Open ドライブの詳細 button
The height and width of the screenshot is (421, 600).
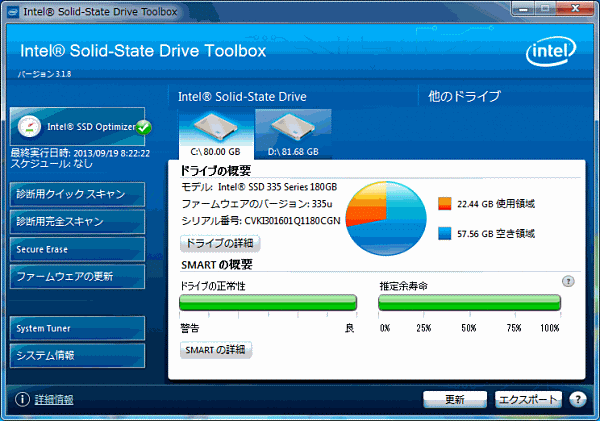(x=220, y=243)
